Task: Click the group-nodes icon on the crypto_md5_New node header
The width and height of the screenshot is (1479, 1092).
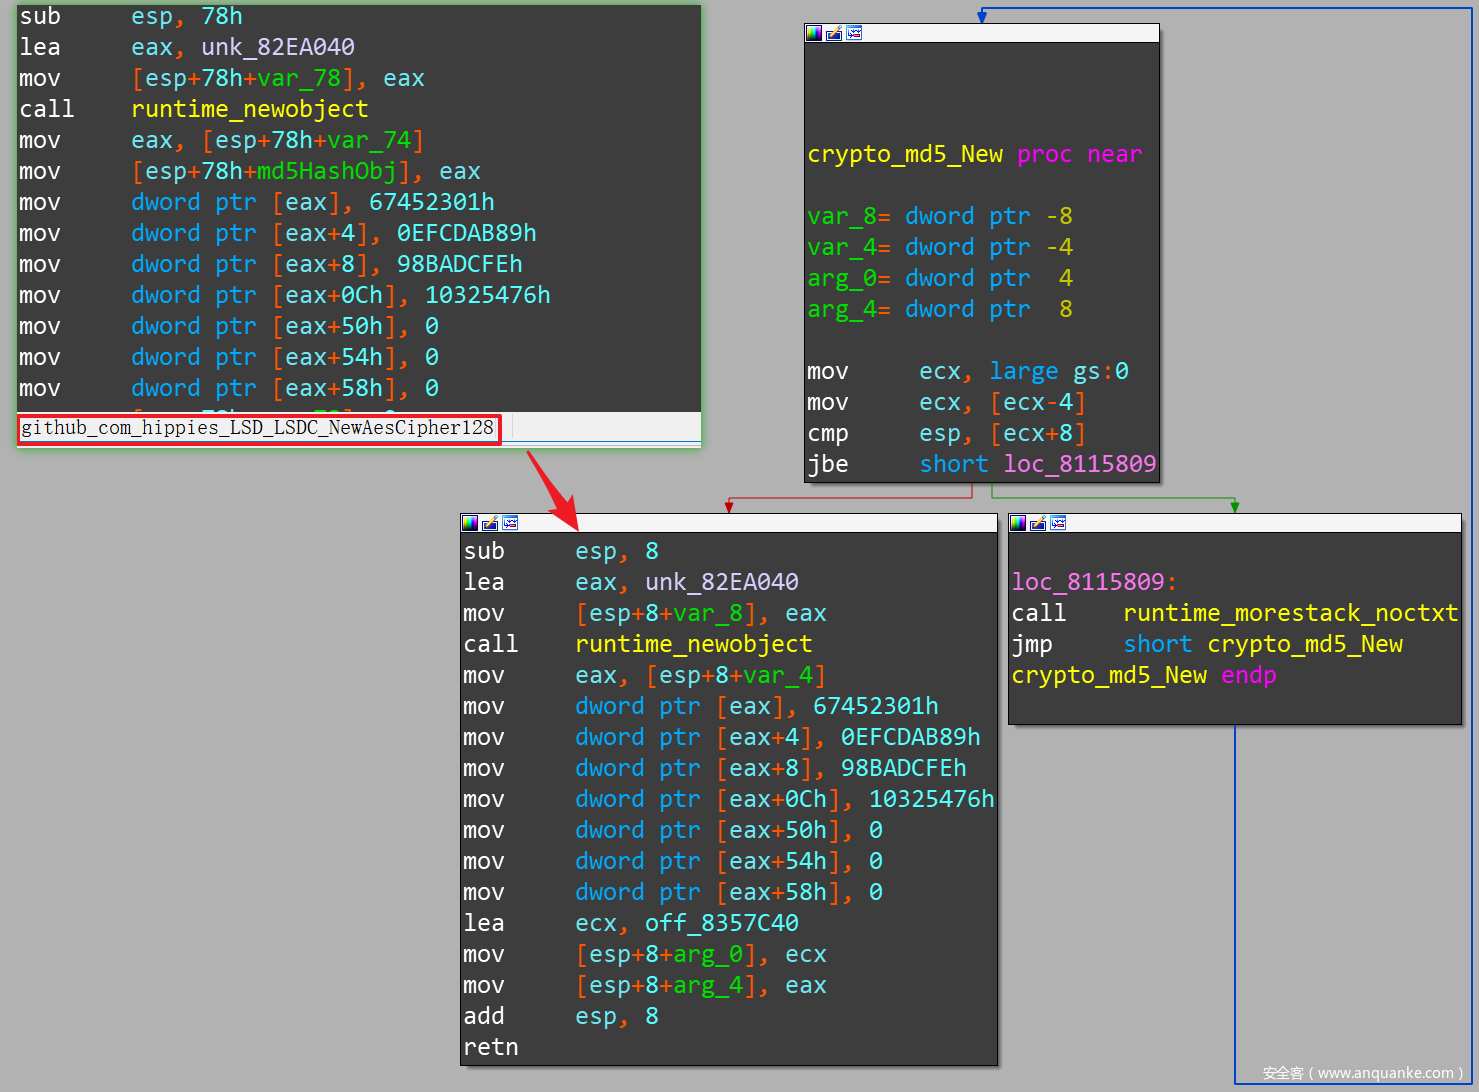Action: point(854,33)
